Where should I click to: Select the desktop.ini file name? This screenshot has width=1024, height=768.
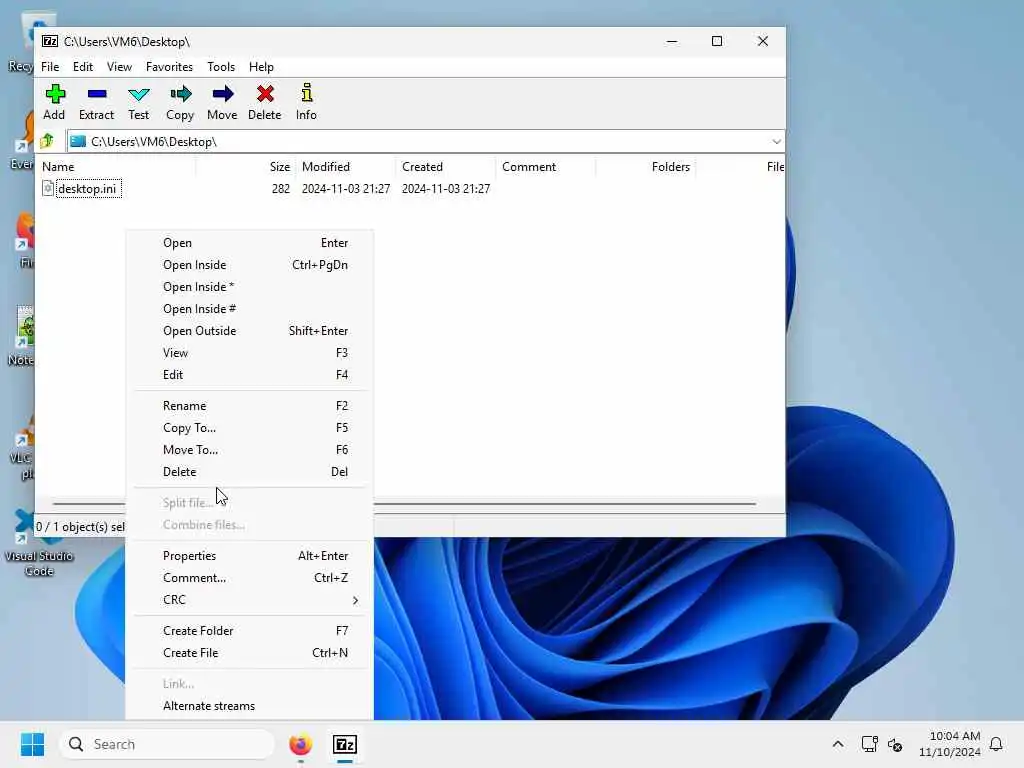[x=88, y=189]
